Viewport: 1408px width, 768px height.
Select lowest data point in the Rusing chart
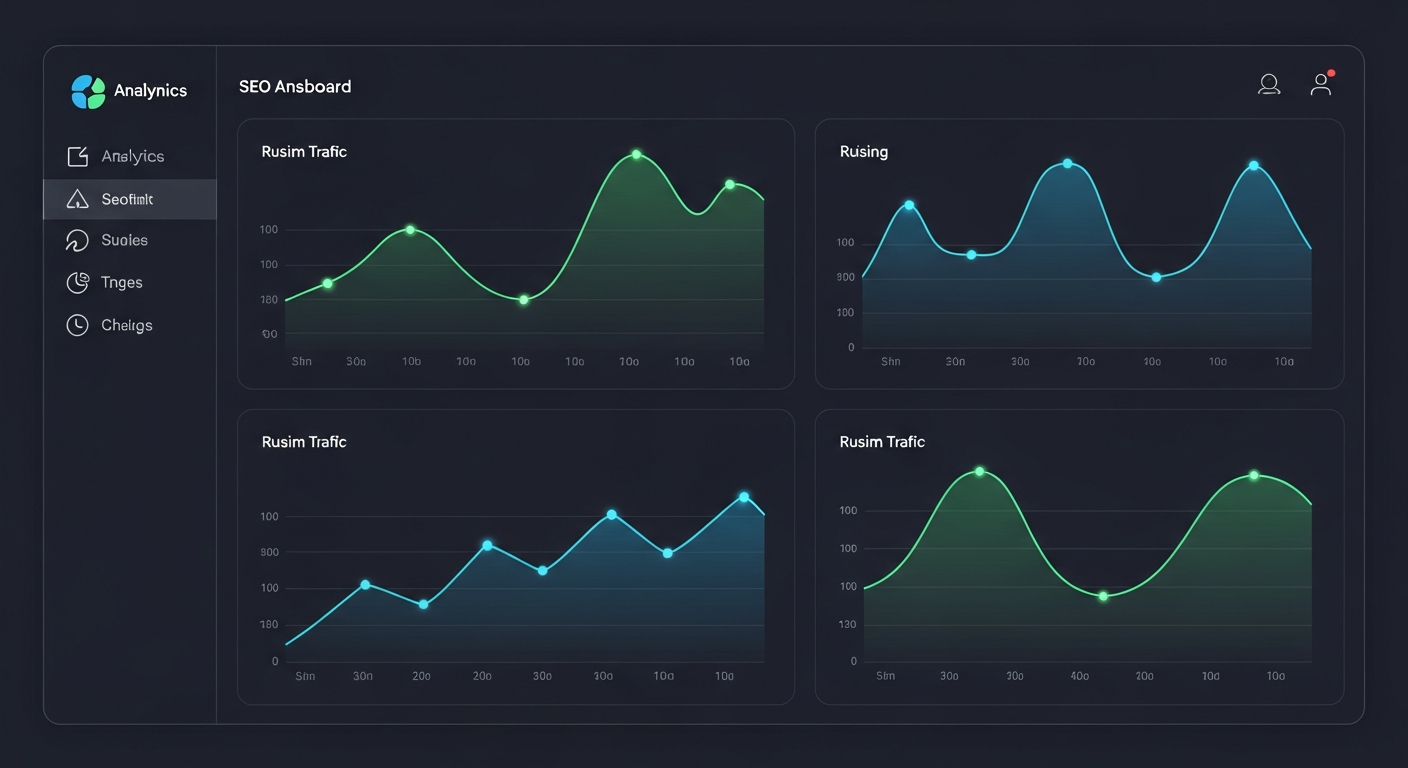(1156, 277)
